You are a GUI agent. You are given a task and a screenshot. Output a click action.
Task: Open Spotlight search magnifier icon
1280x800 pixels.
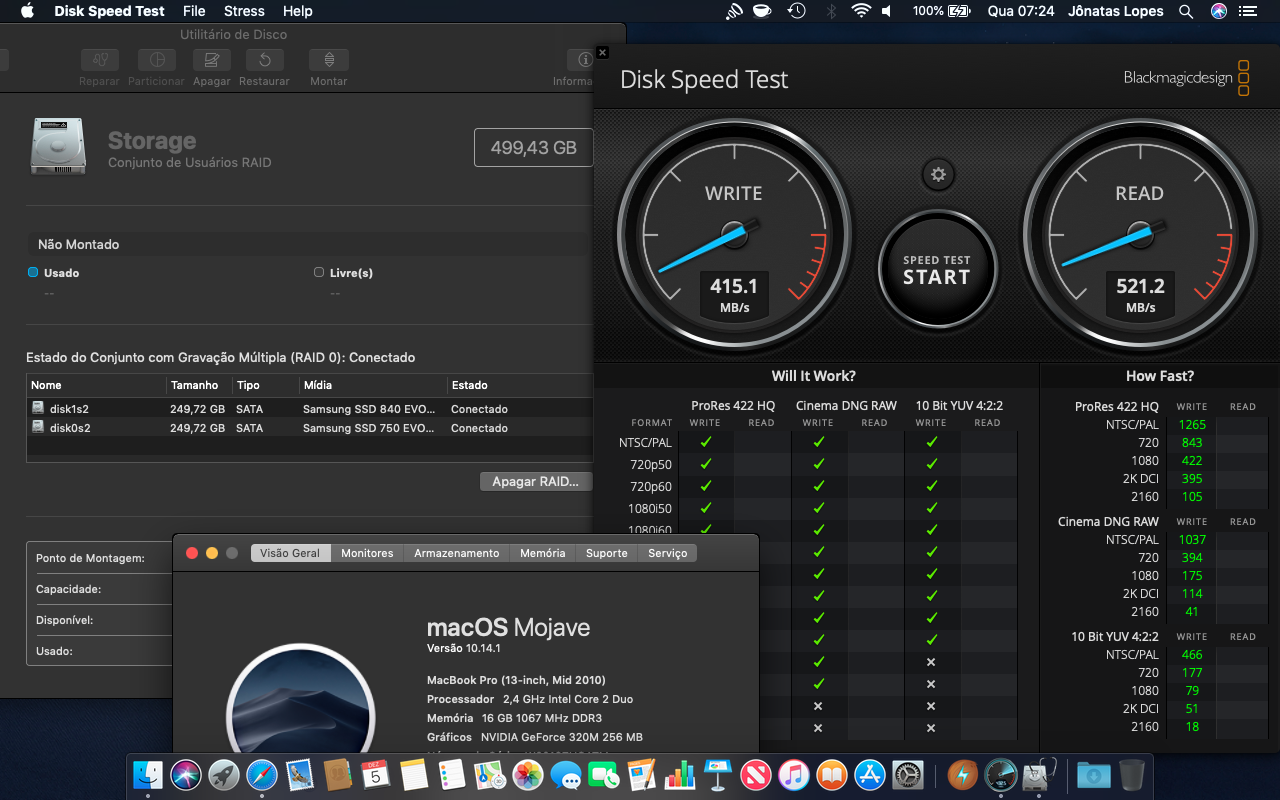[1186, 11]
